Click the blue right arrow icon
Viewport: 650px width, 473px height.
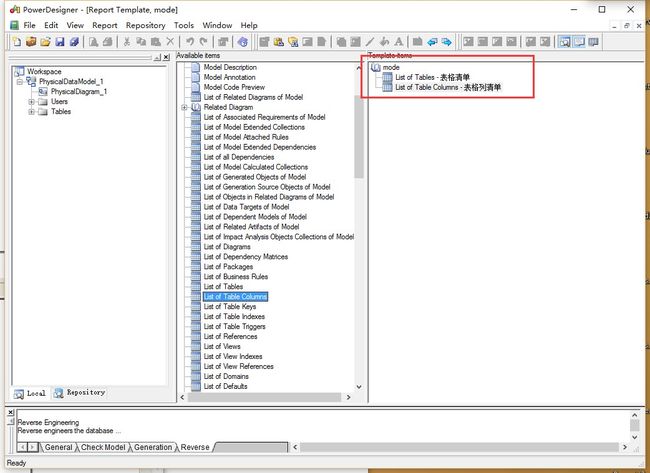(446, 42)
